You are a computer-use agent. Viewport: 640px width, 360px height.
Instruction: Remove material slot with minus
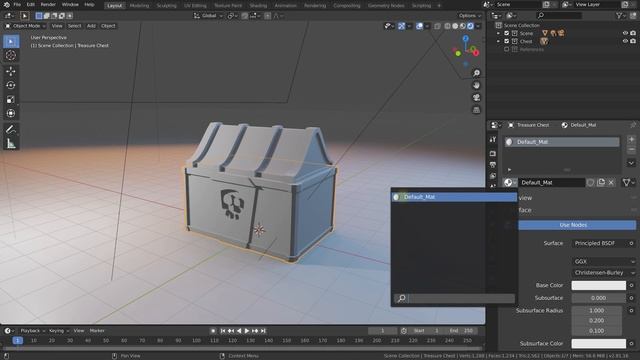[631, 149]
